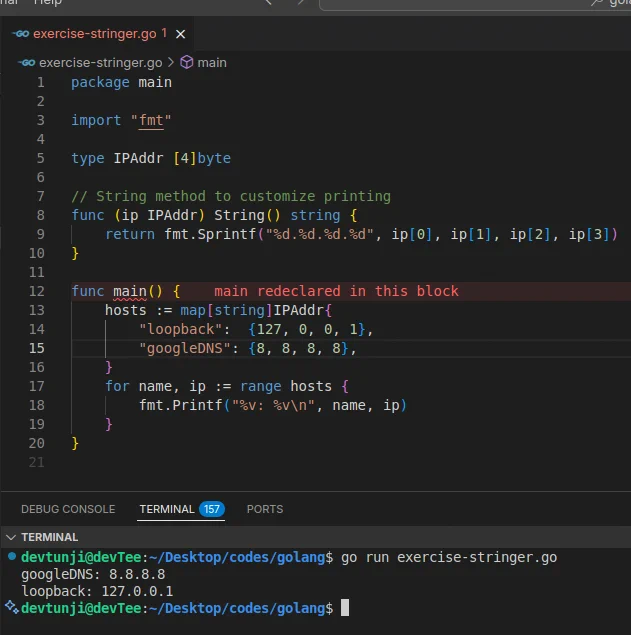Click the red-underlined main function name
Viewport: 631px width, 635px height.
(x=130, y=291)
